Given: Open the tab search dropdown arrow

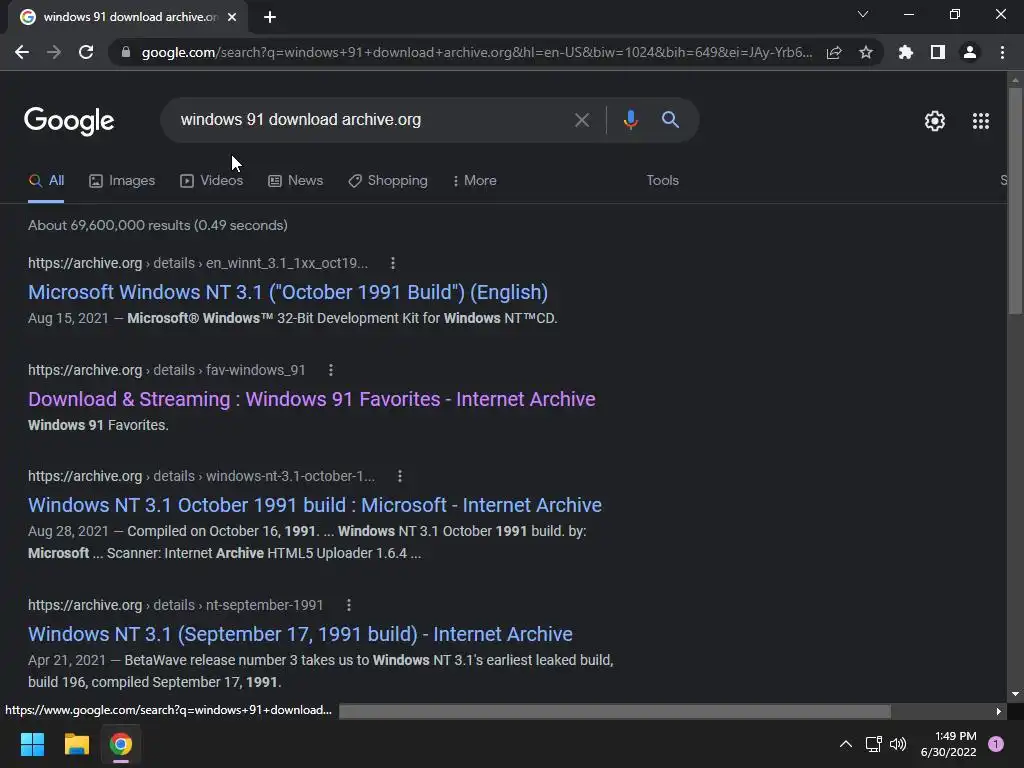Looking at the screenshot, I should coord(863,14).
